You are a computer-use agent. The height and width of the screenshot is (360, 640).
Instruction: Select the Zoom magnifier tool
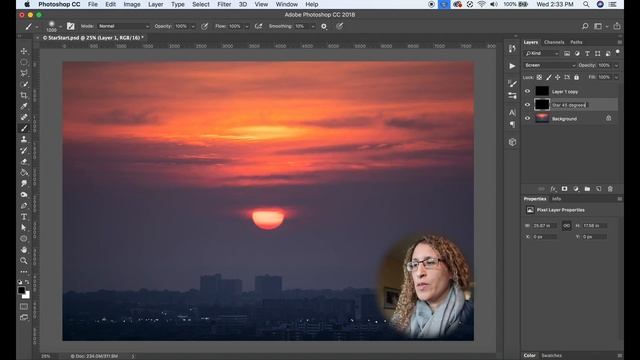point(24,260)
